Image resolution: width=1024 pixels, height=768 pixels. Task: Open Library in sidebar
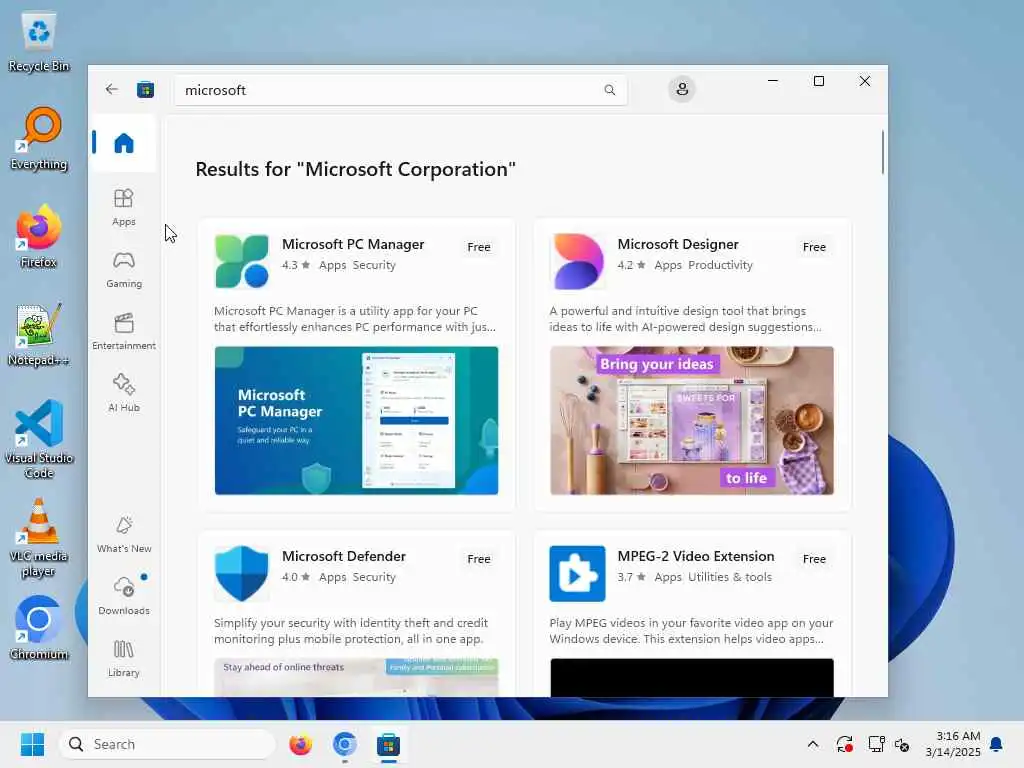[123, 658]
